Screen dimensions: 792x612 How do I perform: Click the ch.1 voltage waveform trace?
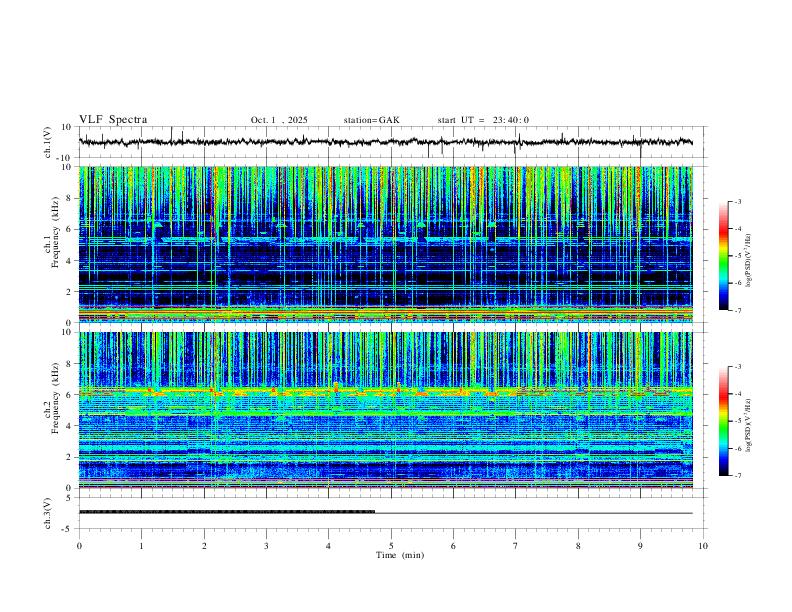(x=385, y=142)
